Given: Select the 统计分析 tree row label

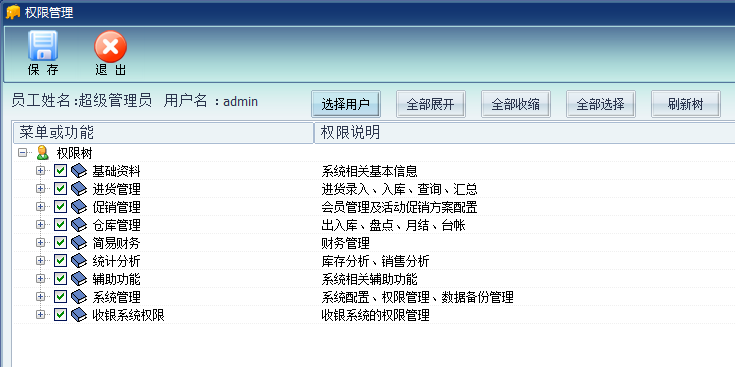Looking at the screenshot, I should coord(116,261).
